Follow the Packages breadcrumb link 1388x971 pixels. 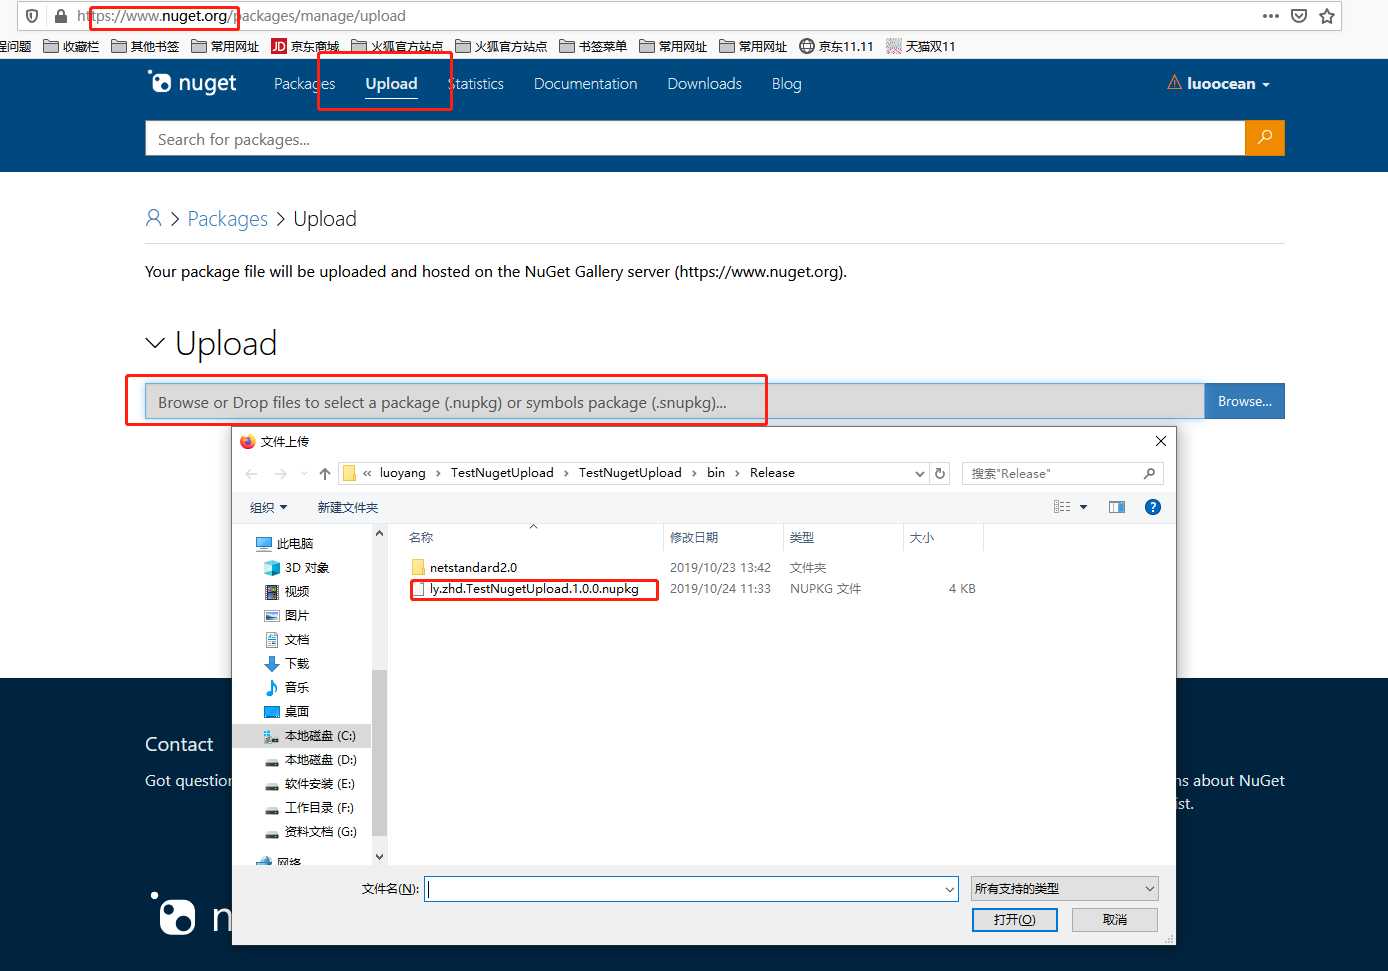227,218
